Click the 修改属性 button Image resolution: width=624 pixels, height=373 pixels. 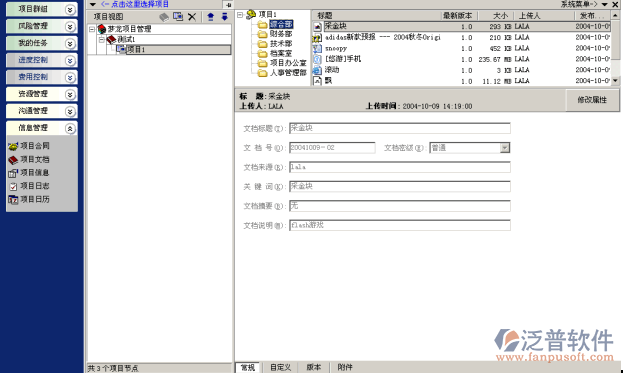click(x=592, y=100)
